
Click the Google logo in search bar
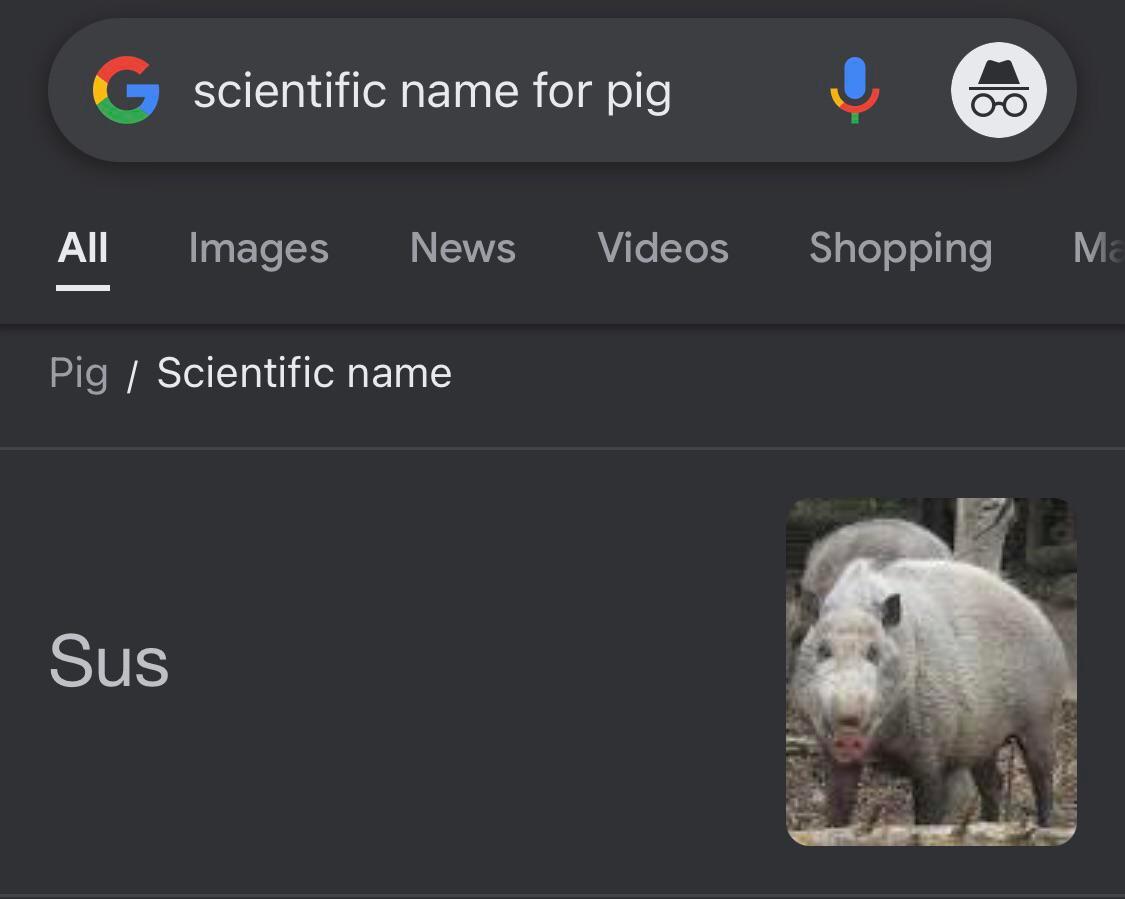126,90
